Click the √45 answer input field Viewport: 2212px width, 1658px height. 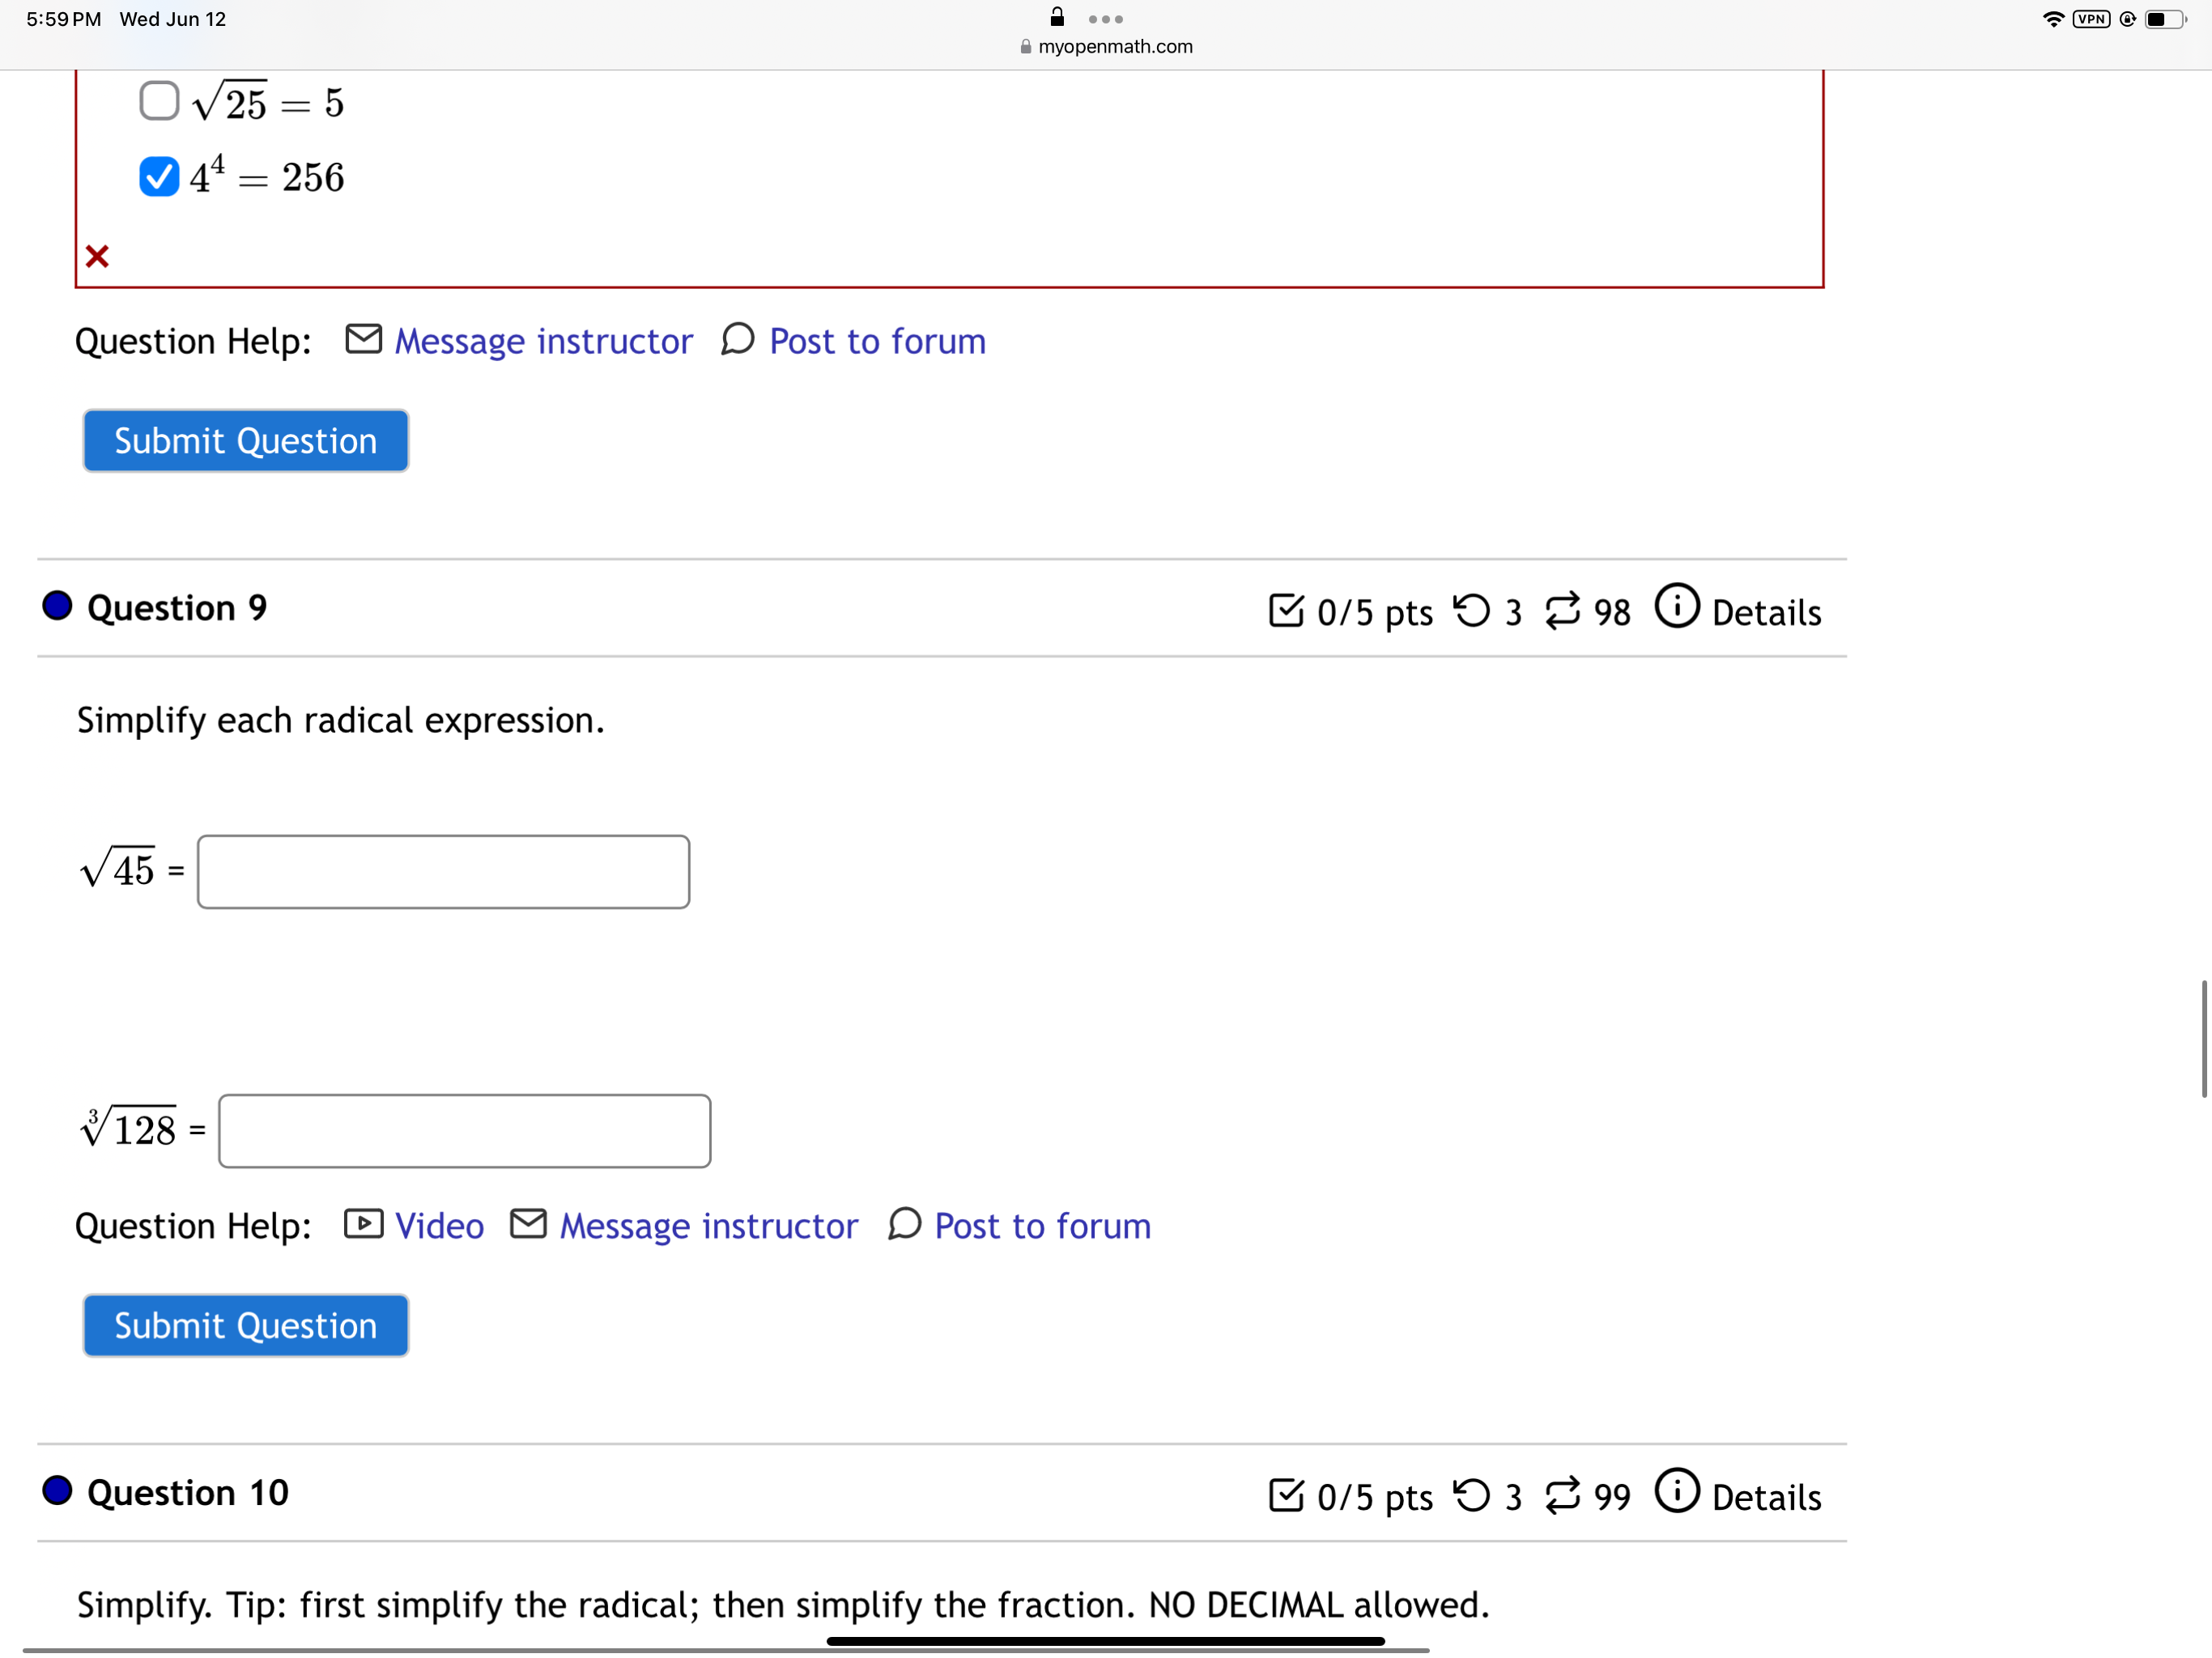pyautogui.click(x=442, y=869)
